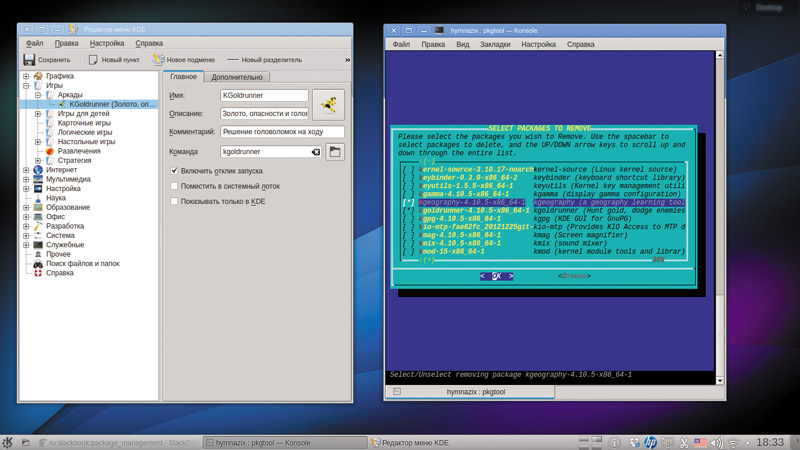Click Новый разделитель toolbar button
This screenshot has height=450, width=800.
click(x=264, y=60)
